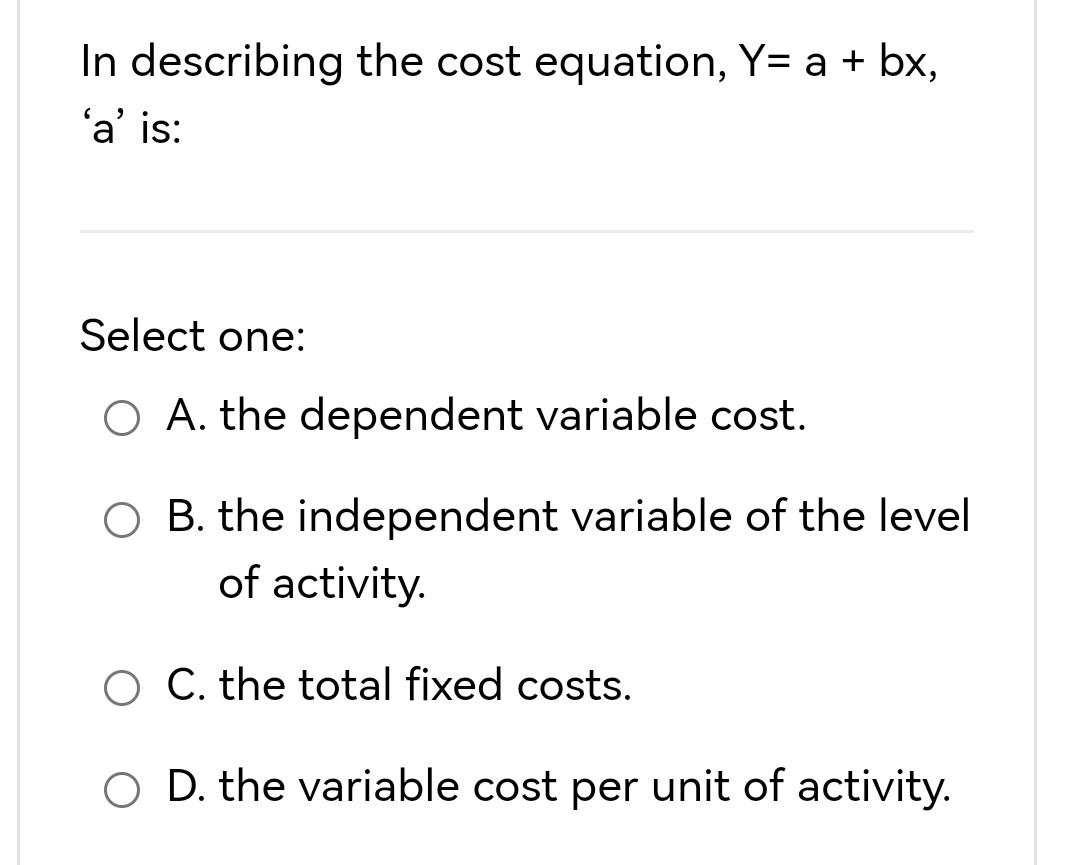
Task: Click option C 'the total fixed costs'
Action: tap(398, 686)
